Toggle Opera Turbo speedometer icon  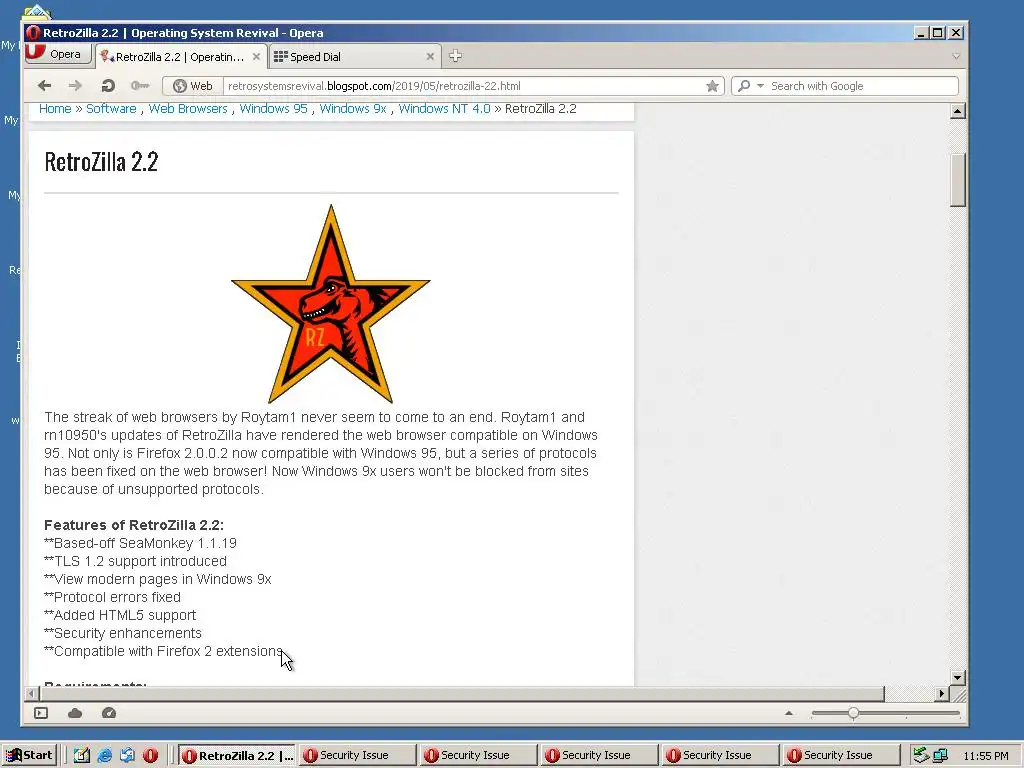(109, 712)
